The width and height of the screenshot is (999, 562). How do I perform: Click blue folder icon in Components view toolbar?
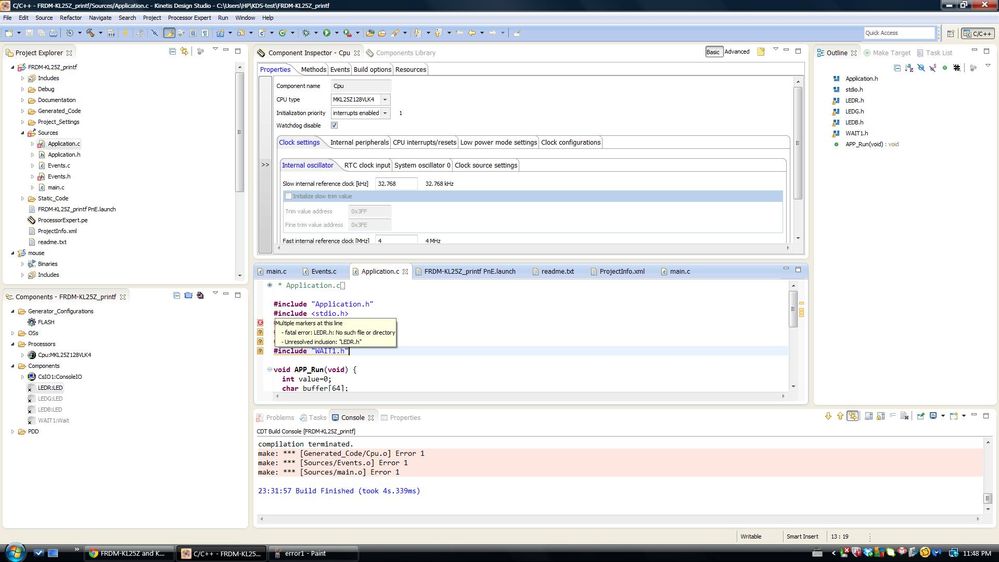coord(189,296)
